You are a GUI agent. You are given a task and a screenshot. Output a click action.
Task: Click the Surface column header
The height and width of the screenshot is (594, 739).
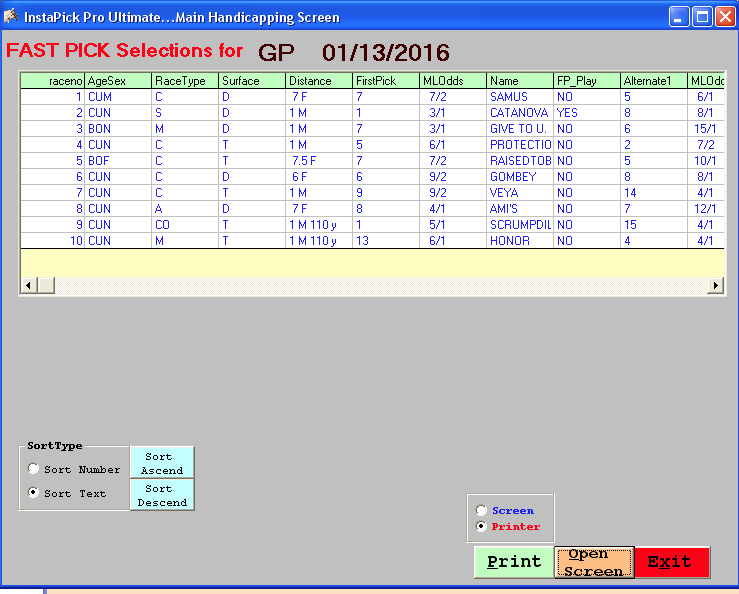tap(252, 81)
